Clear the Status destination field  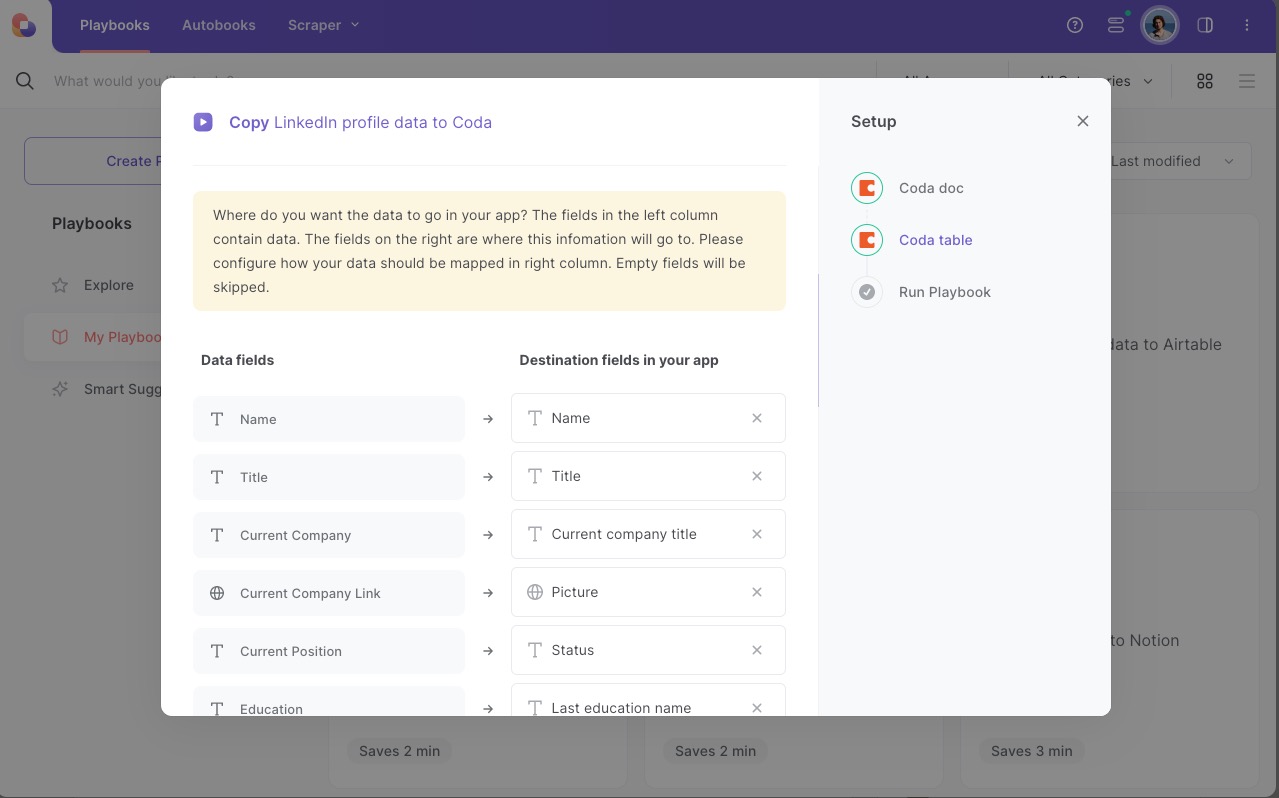(x=757, y=650)
